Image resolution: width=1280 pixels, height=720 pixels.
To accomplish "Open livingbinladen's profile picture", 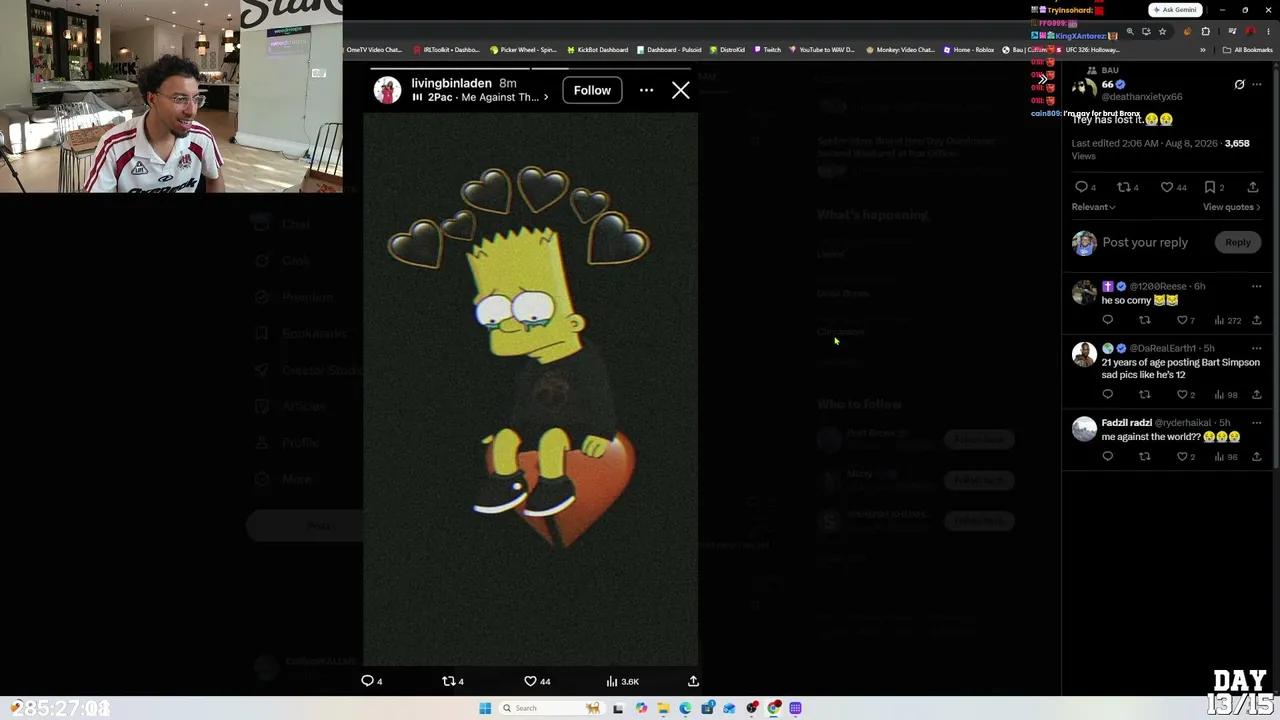I will pyautogui.click(x=387, y=91).
